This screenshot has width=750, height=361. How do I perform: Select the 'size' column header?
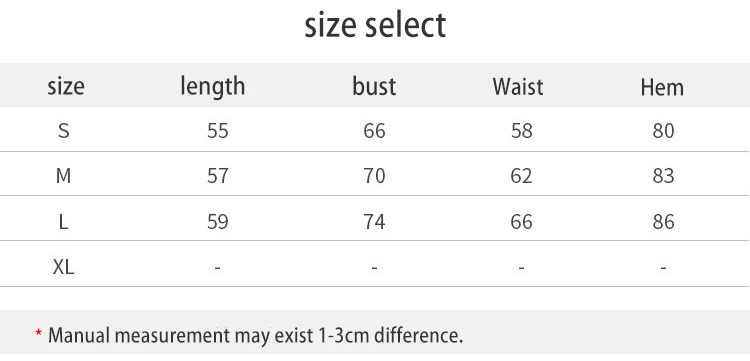click(66, 87)
